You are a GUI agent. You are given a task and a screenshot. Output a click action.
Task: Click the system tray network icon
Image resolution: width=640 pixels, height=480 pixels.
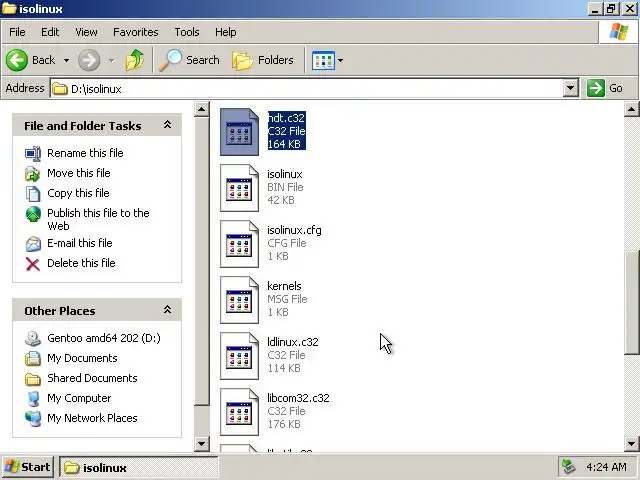coord(569,467)
